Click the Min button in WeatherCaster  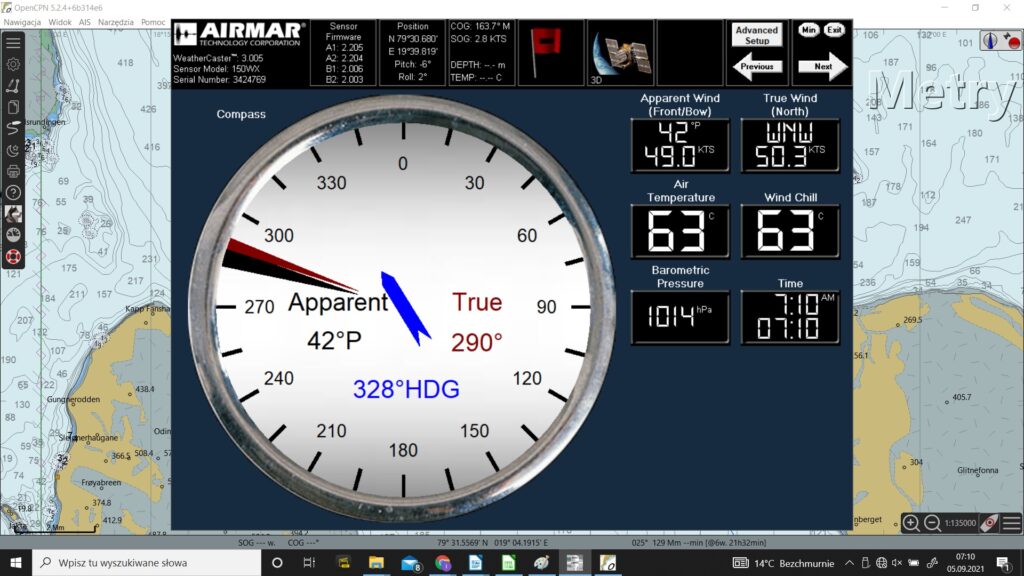(x=808, y=30)
